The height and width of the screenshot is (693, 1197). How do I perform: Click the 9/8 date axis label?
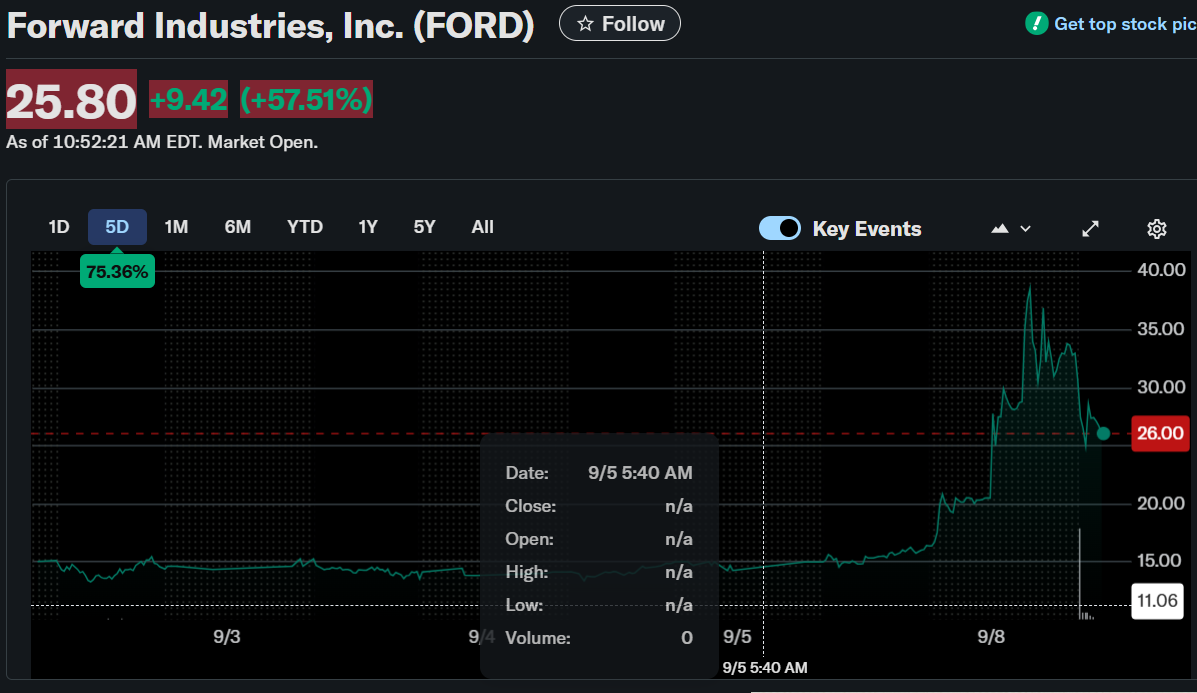[991, 637]
